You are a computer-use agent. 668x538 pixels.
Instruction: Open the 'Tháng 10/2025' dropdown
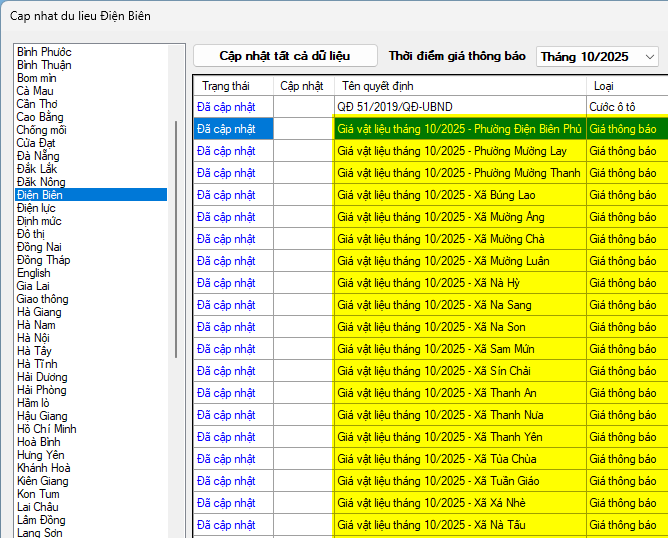click(597, 57)
